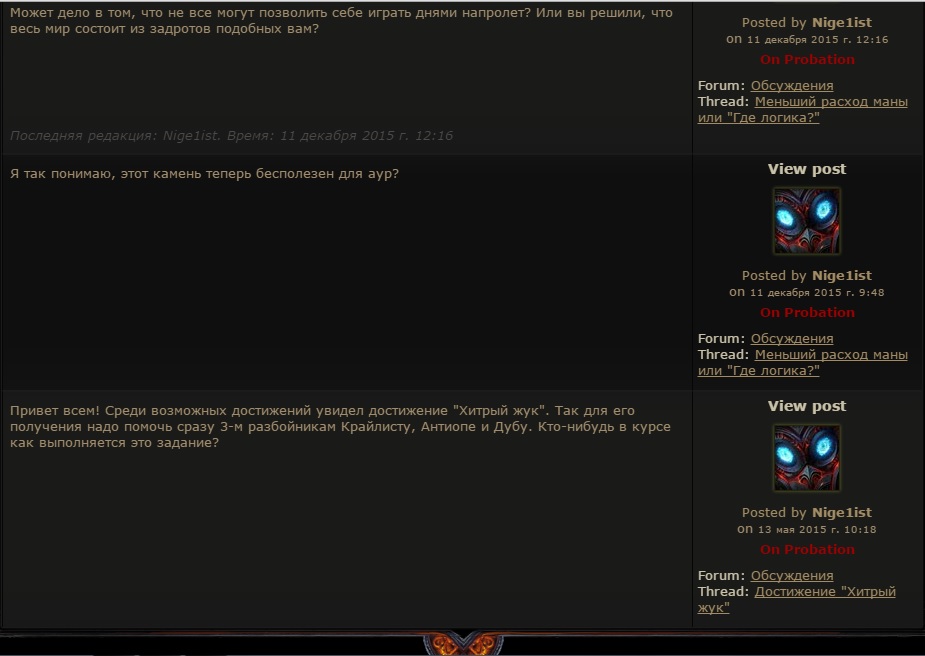Click the 13 мая 2015 г. 10:18 timestamp

click(817, 530)
